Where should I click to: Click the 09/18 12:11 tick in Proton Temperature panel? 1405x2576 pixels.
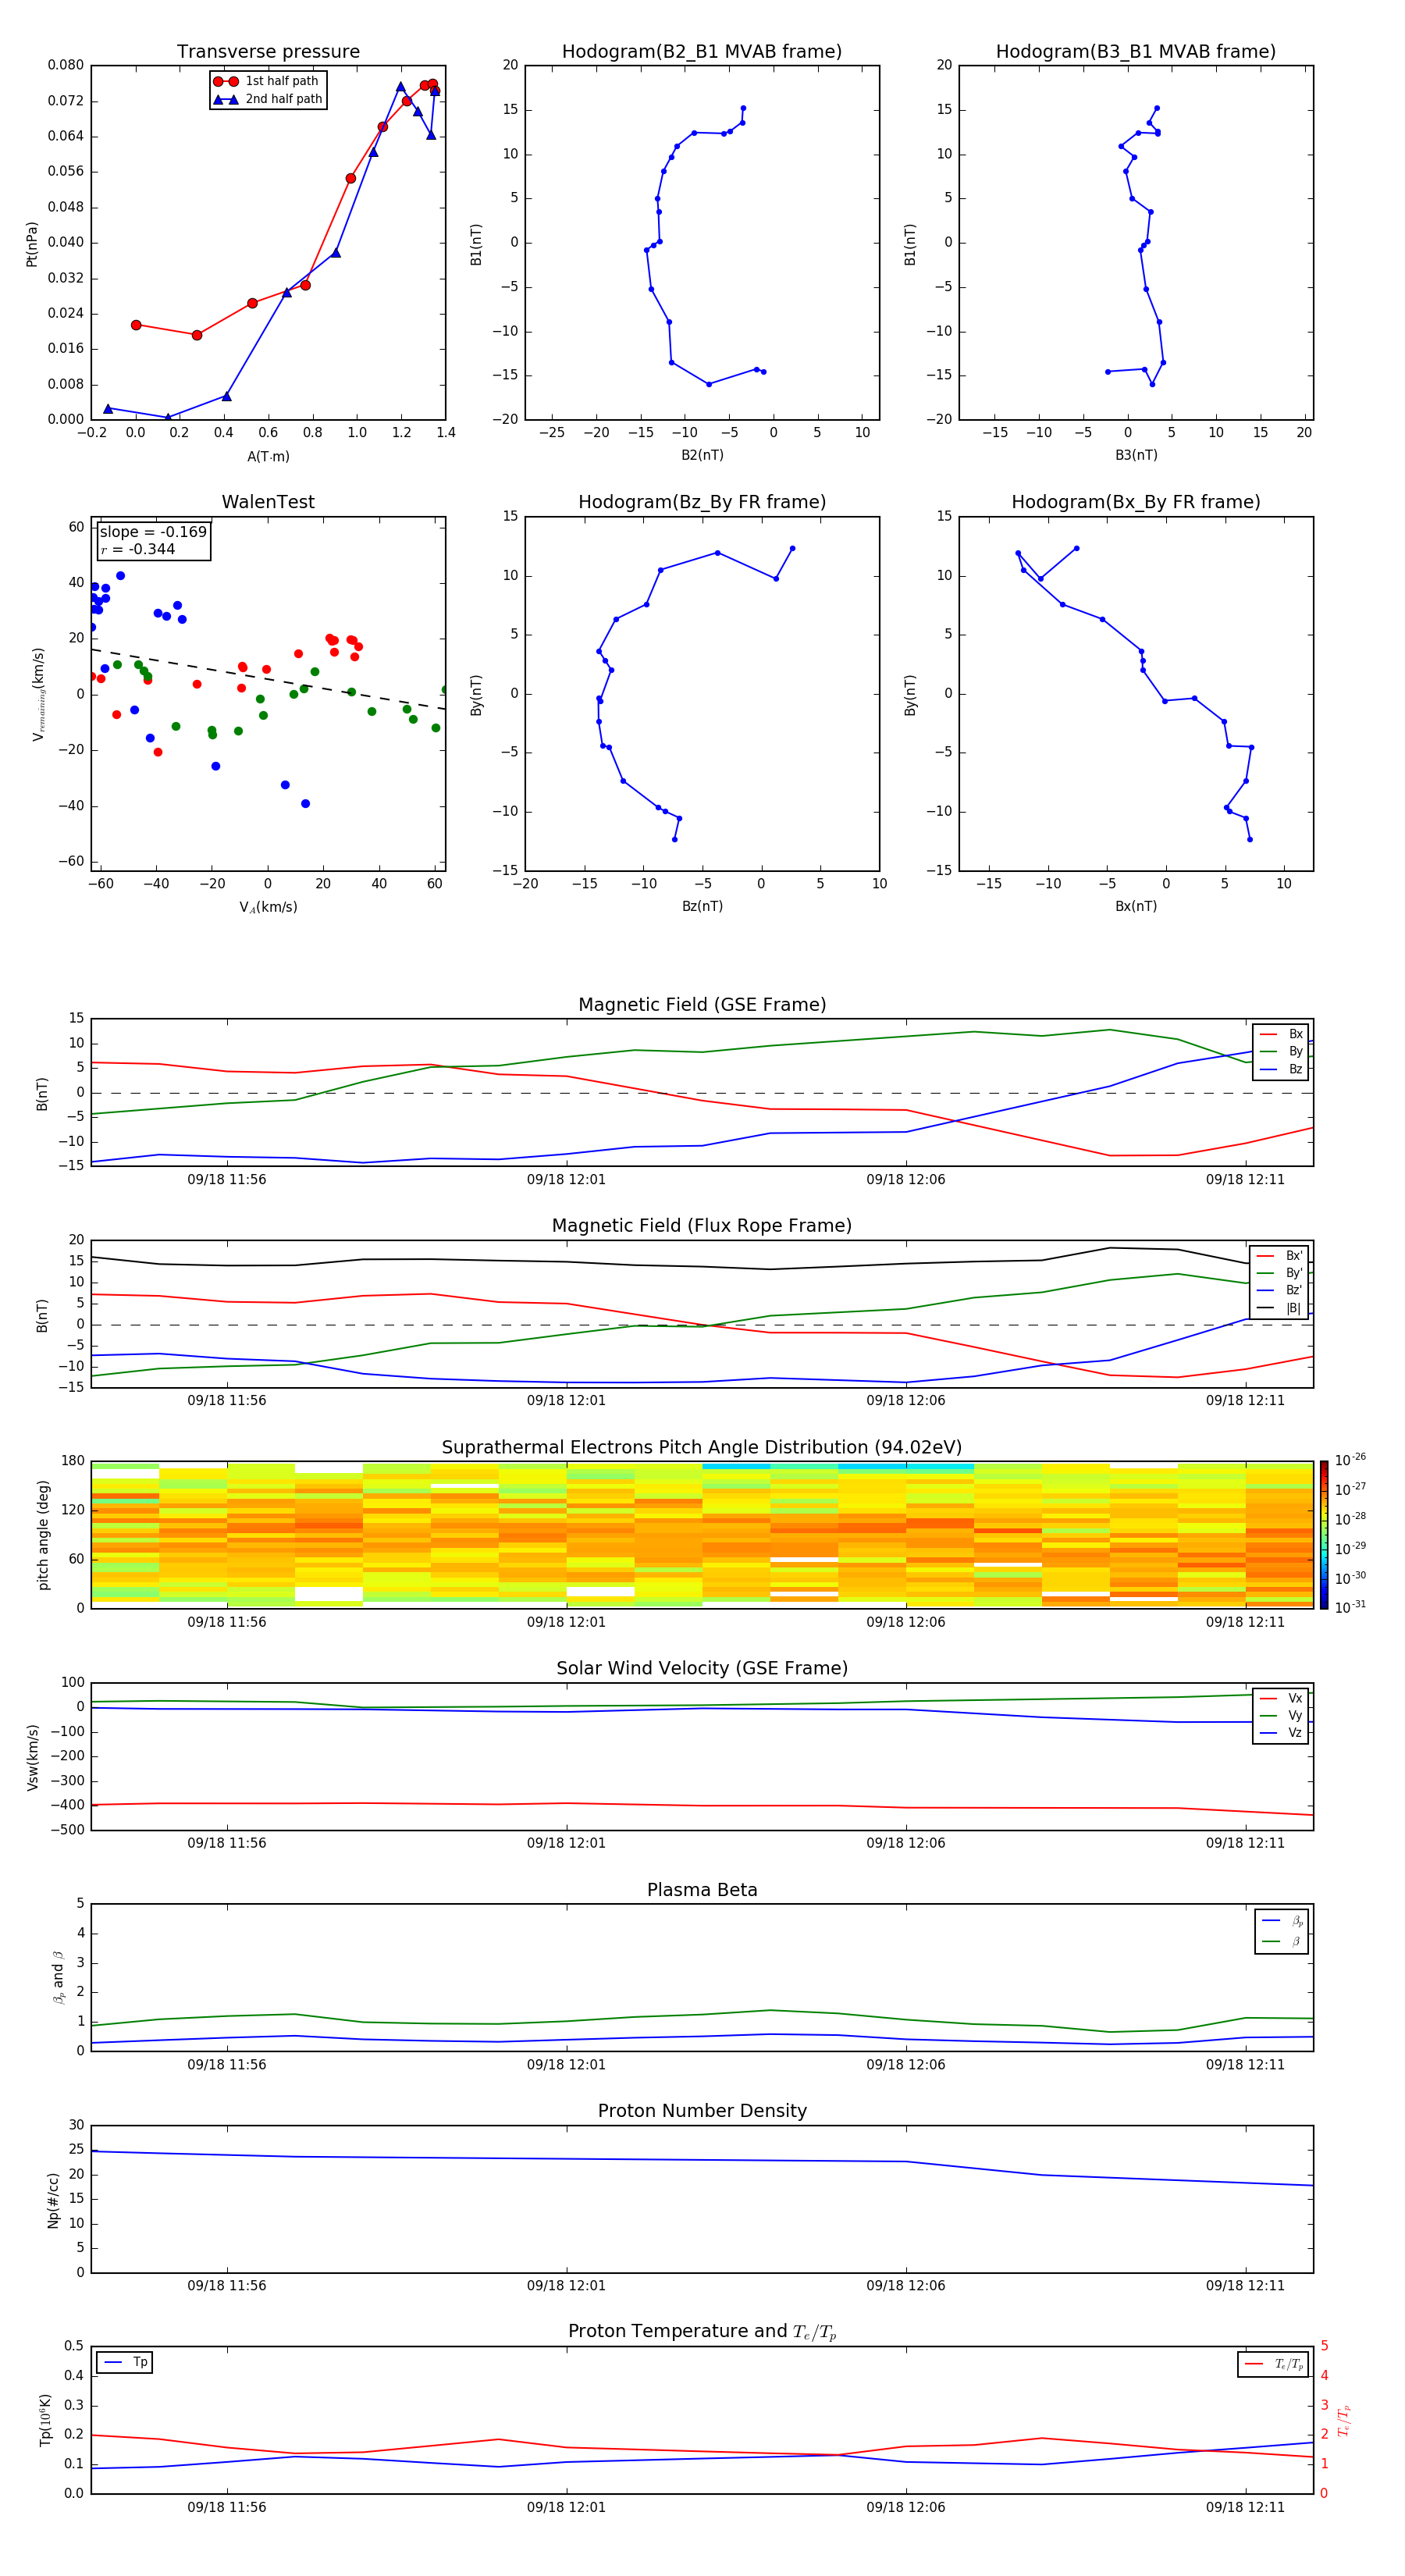tap(1245, 2507)
